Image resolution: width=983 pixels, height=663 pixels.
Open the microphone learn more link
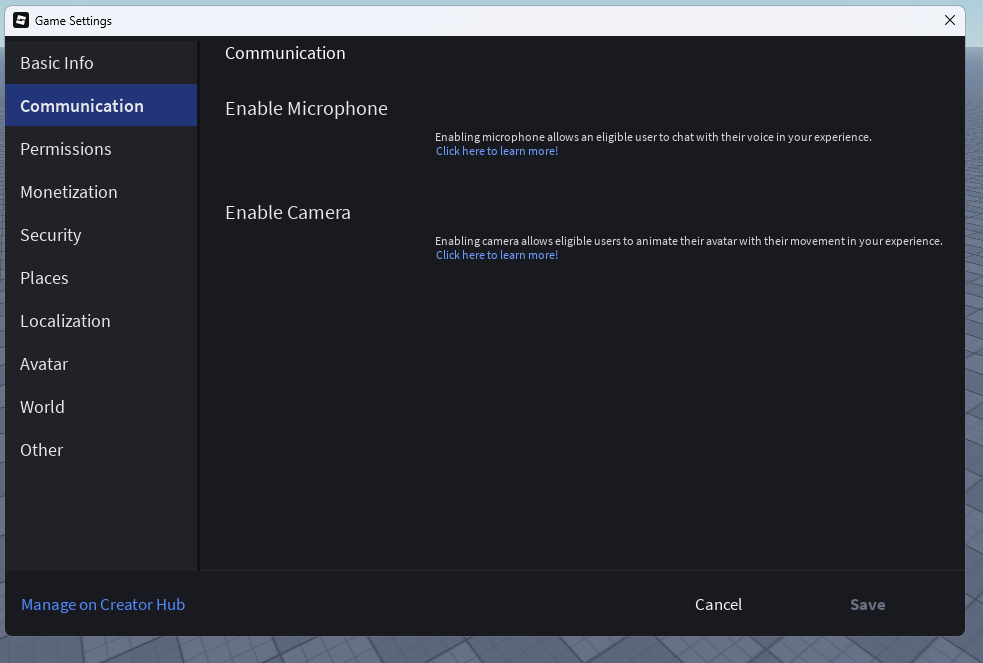[496, 150]
